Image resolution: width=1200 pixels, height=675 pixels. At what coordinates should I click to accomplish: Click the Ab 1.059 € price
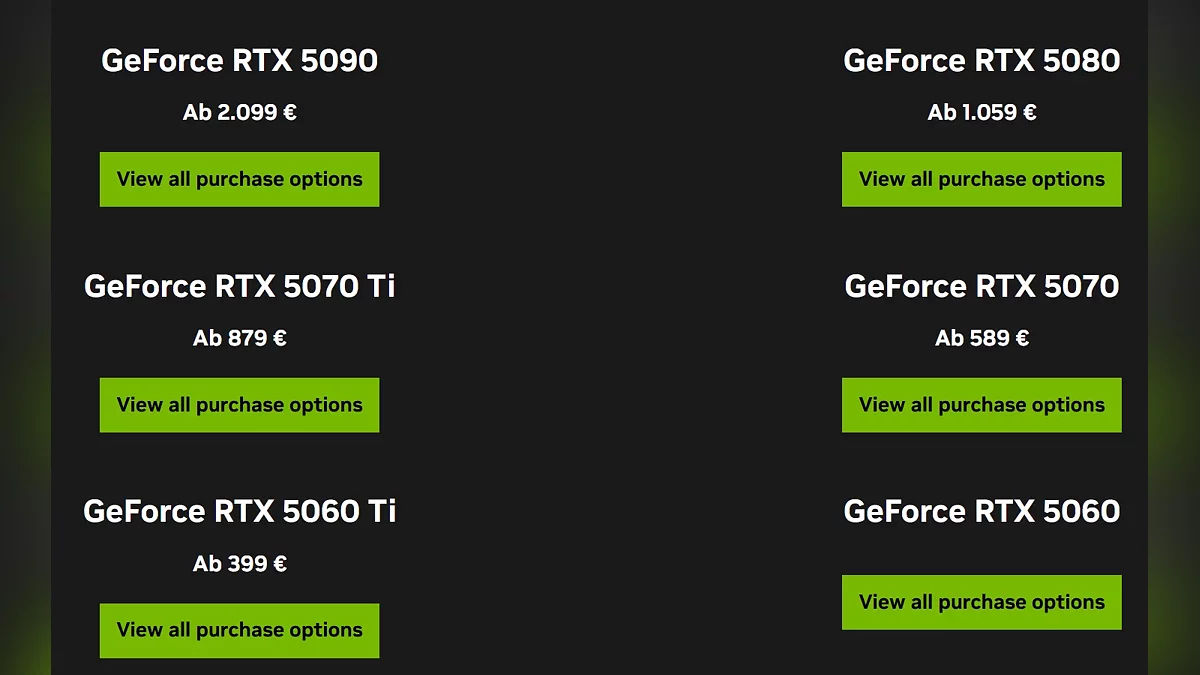pos(981,113)
